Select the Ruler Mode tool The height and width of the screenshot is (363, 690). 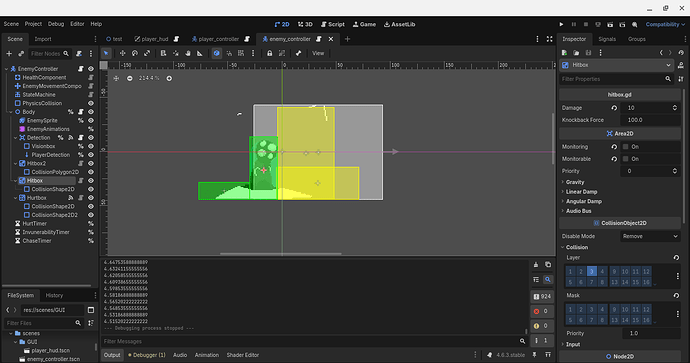point(200,53)
